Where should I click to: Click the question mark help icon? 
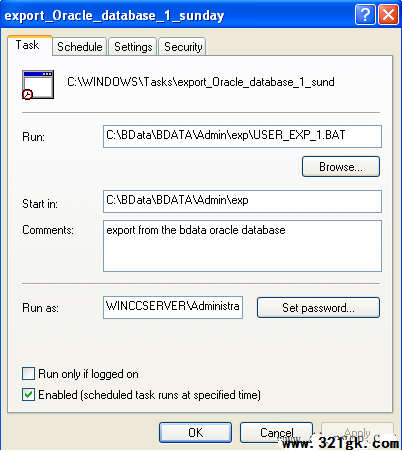click(x=365, y=15)
